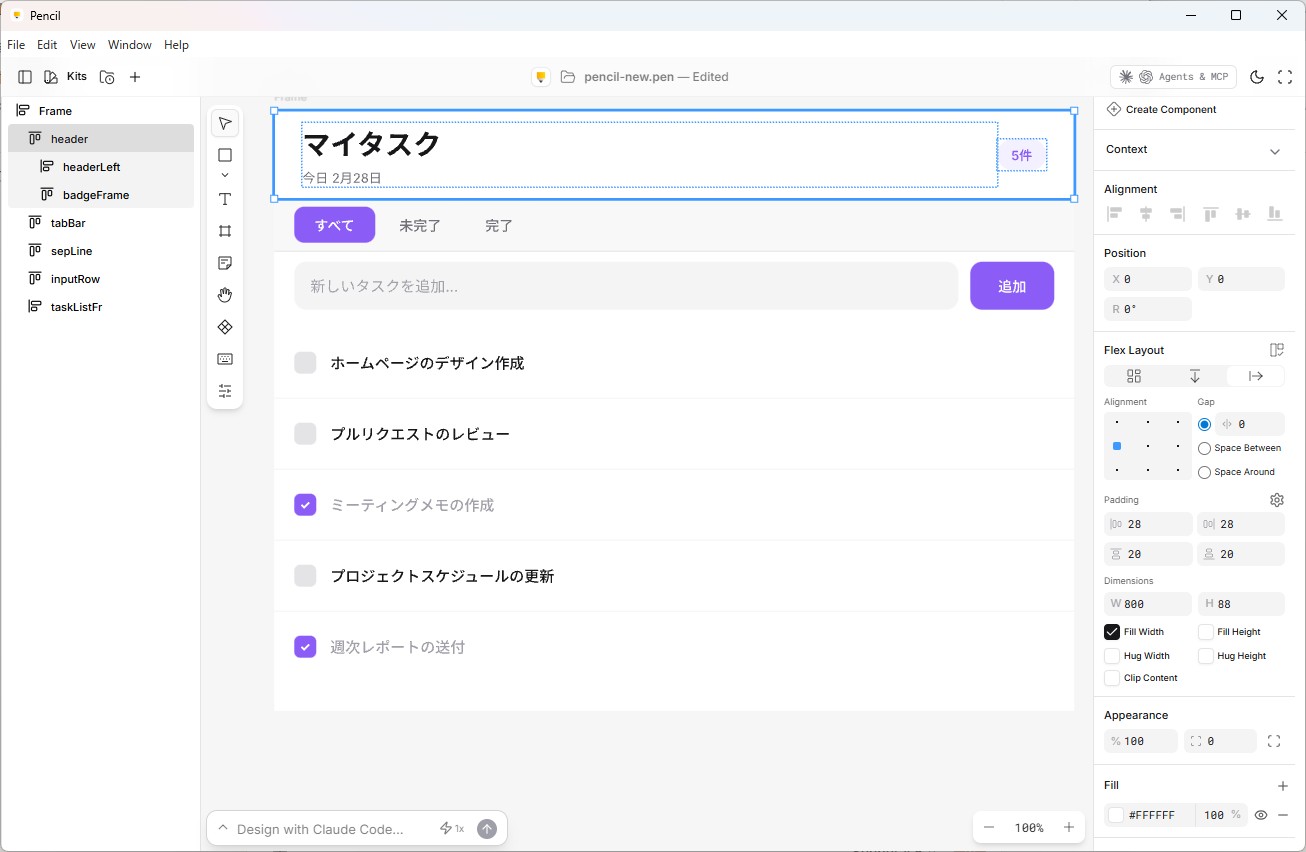Screen dimensions: 1306x852
Task: Click the zoom in plus button
Action: coord(1068,827)
